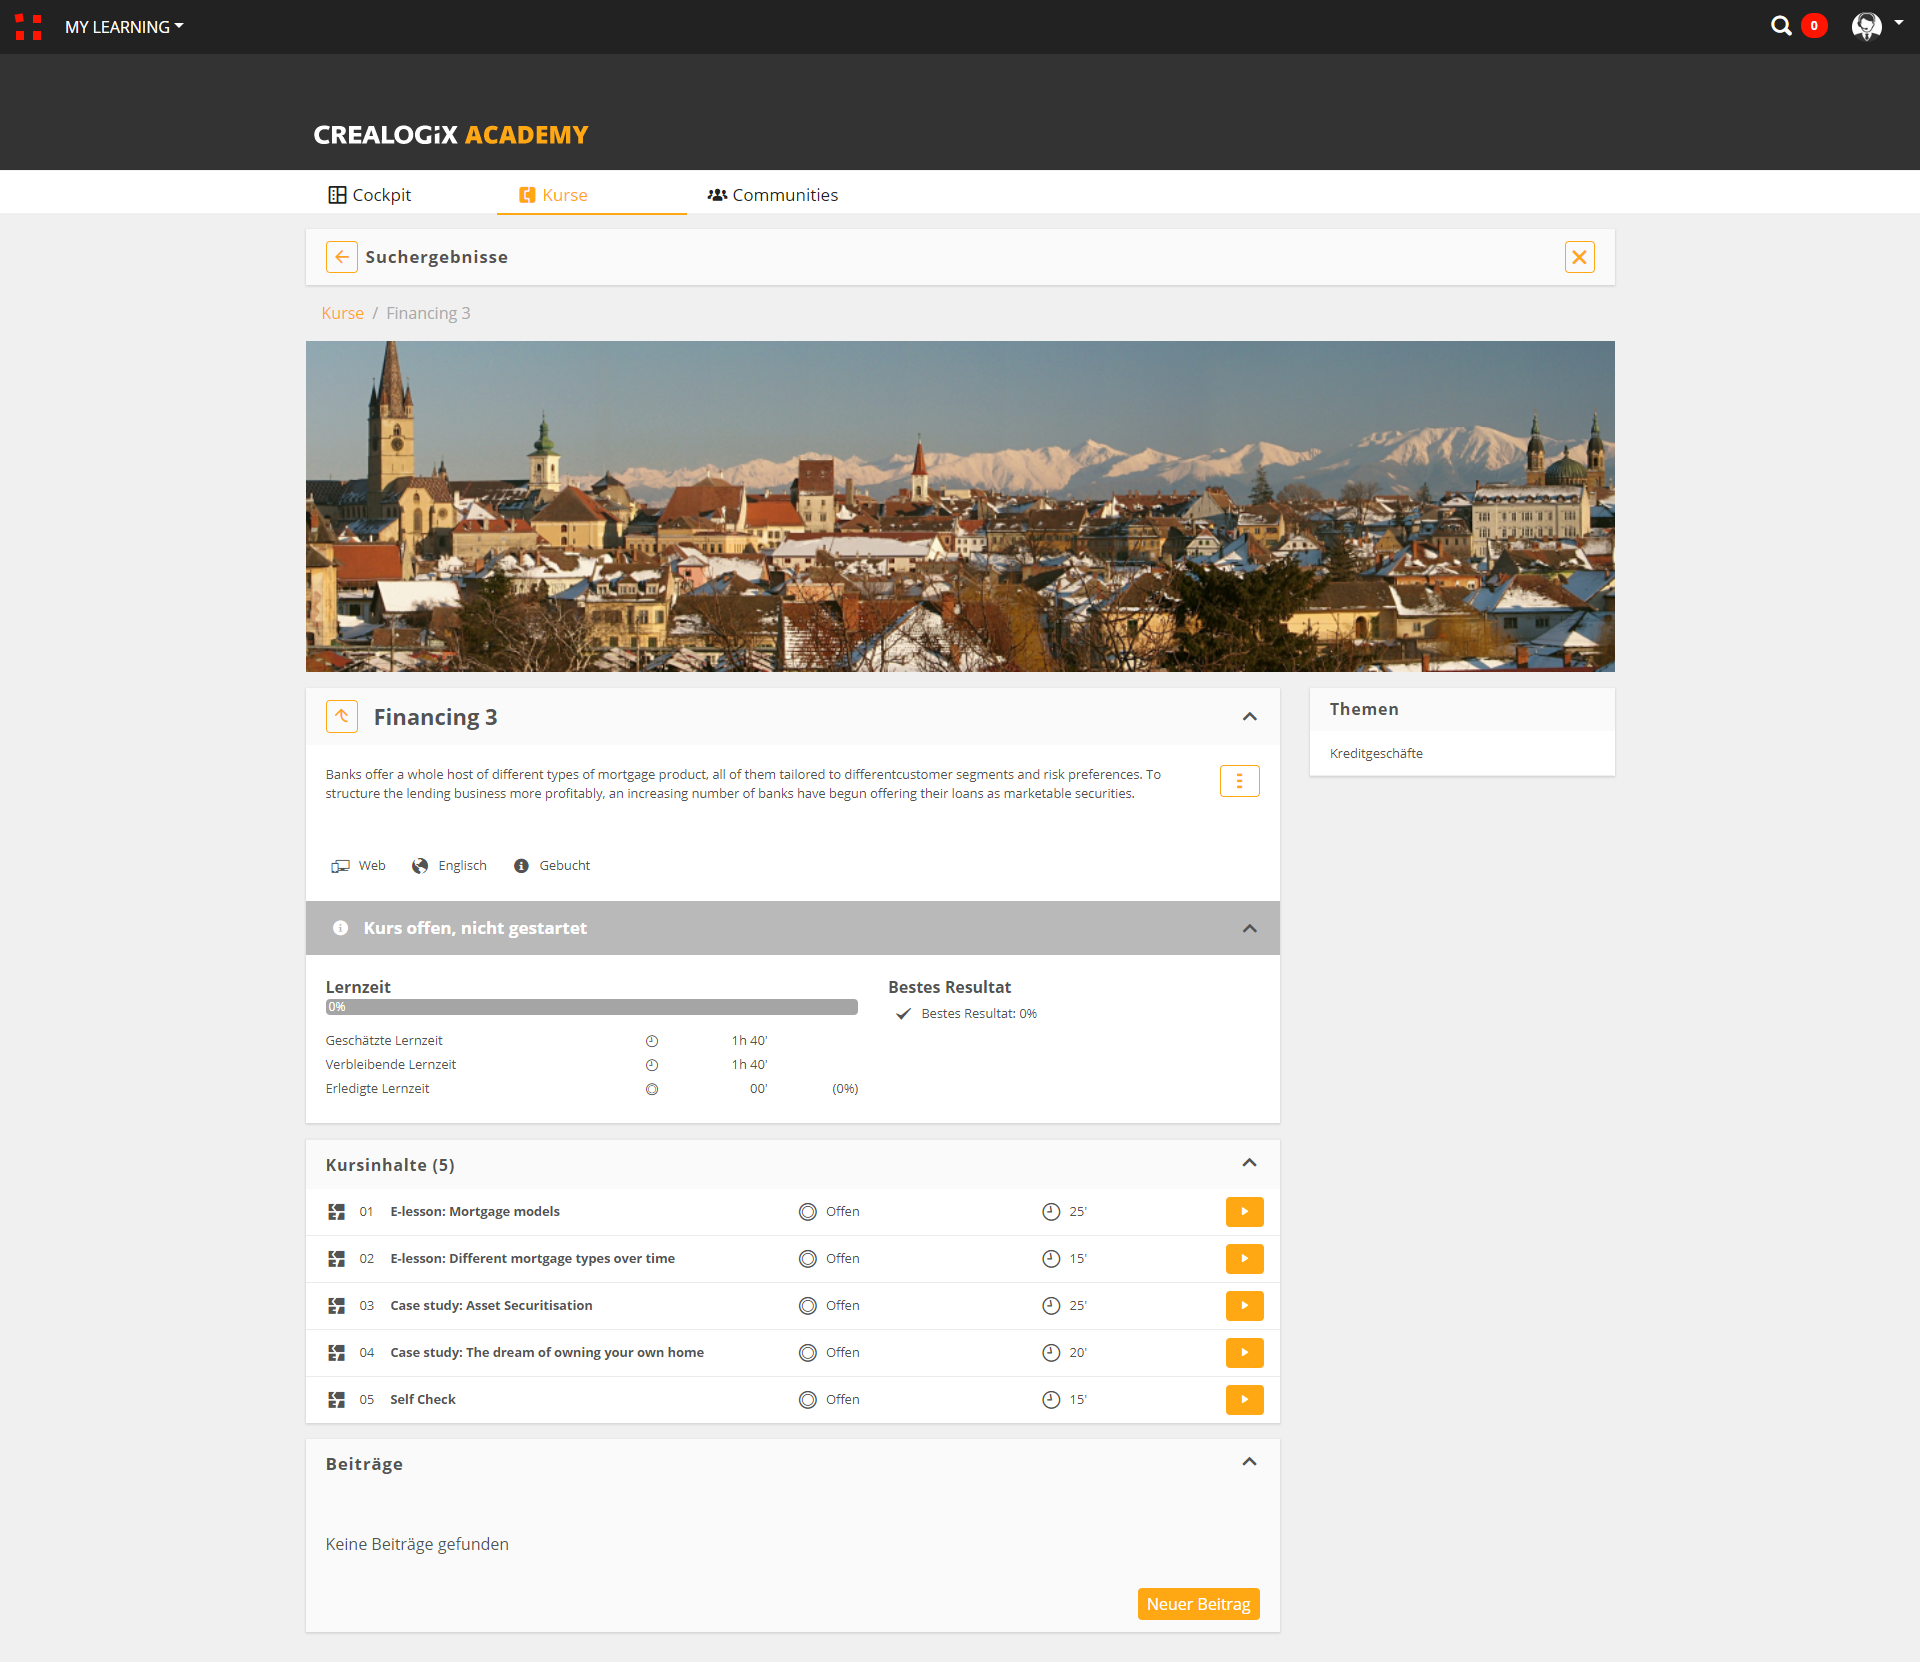Screen dimensions: 1920x1662
Task: Open the three-dot course options menu
Action: point(1239,781)
